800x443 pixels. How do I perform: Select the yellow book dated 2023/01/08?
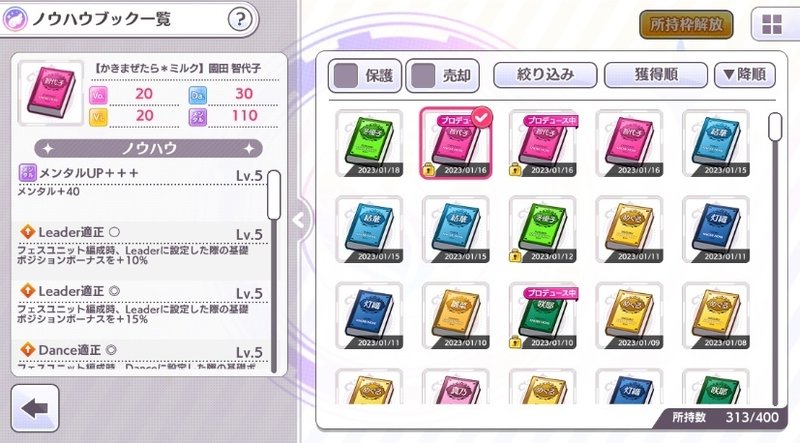point(716,316)
